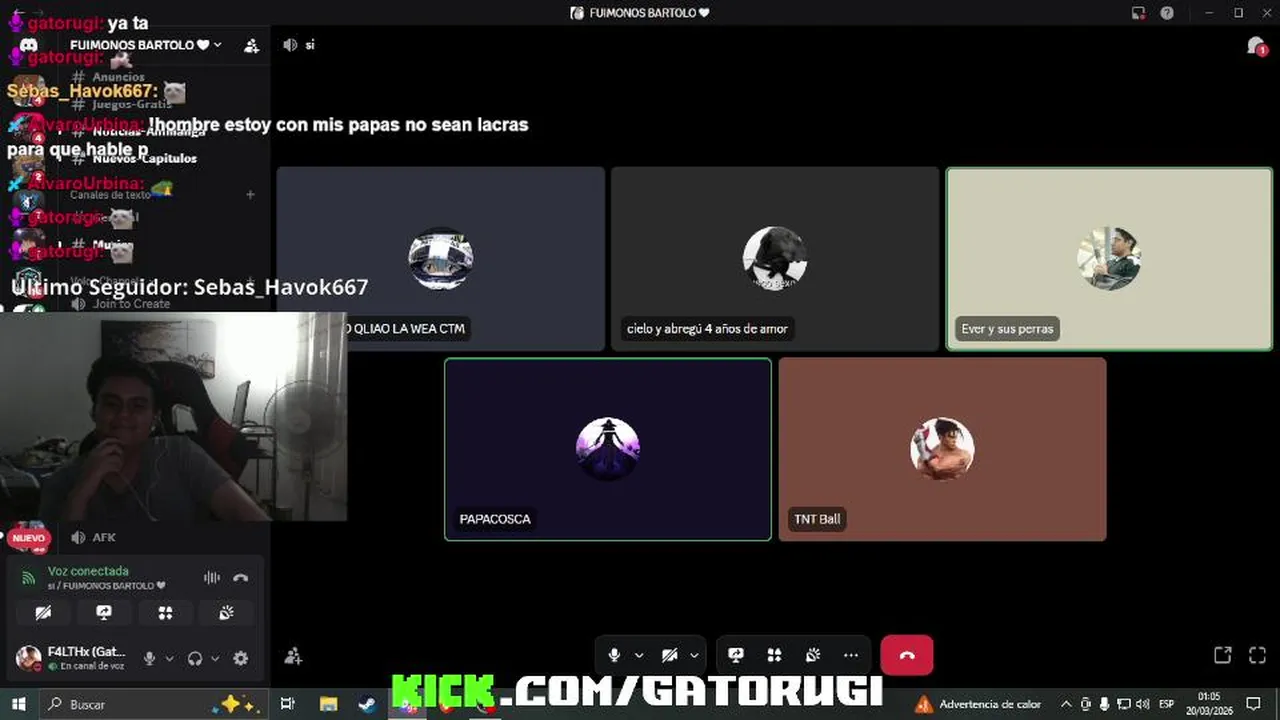Open Discord inbox icon in title bar
This screenshot has height=720, width=1280.
click(x=1138, y=13)
